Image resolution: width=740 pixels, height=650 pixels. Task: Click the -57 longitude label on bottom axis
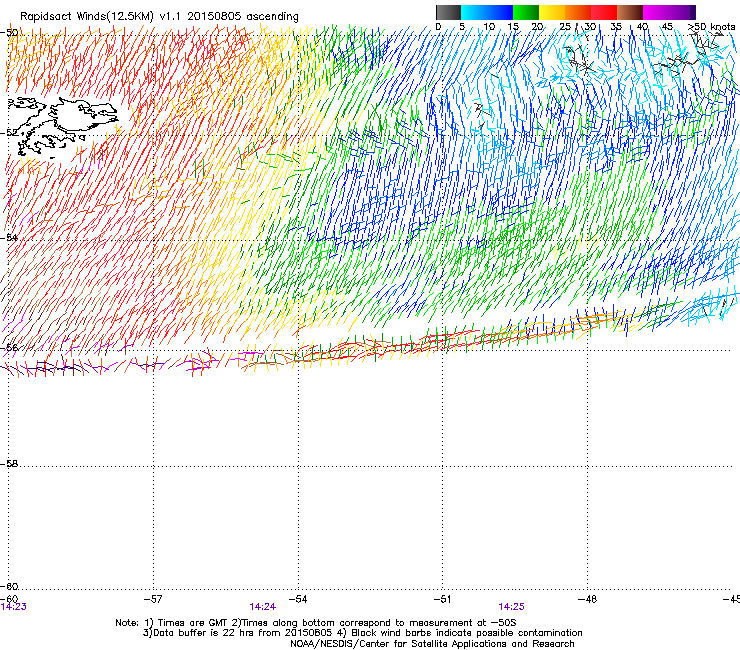tap(152, 599)
